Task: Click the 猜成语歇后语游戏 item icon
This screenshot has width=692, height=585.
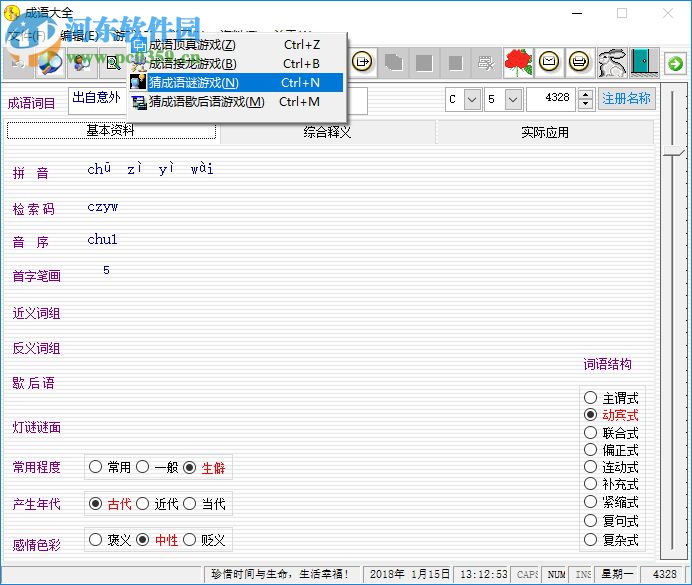Action: point(139,102)
